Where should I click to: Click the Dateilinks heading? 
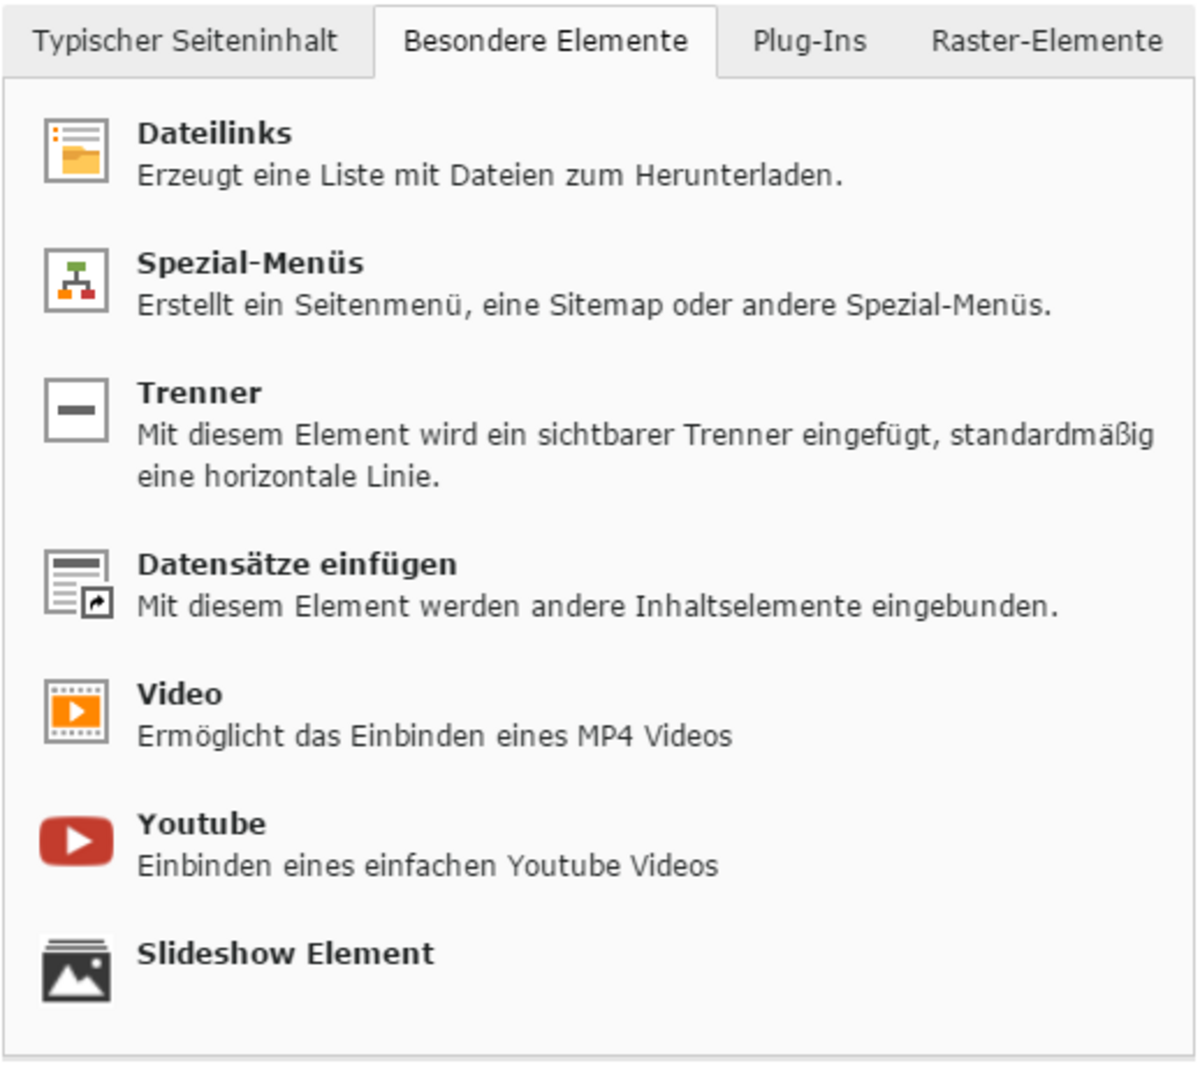[214, 133]
